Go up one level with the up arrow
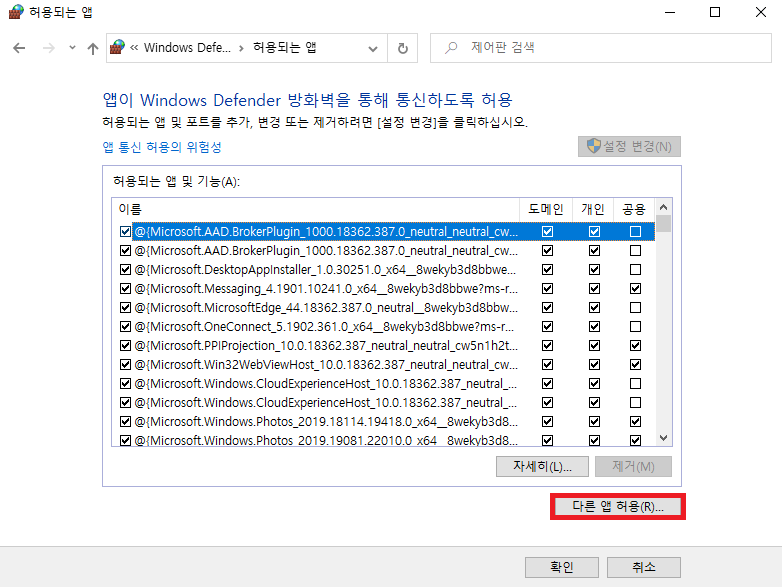782x587 pixels. (93, 48)
